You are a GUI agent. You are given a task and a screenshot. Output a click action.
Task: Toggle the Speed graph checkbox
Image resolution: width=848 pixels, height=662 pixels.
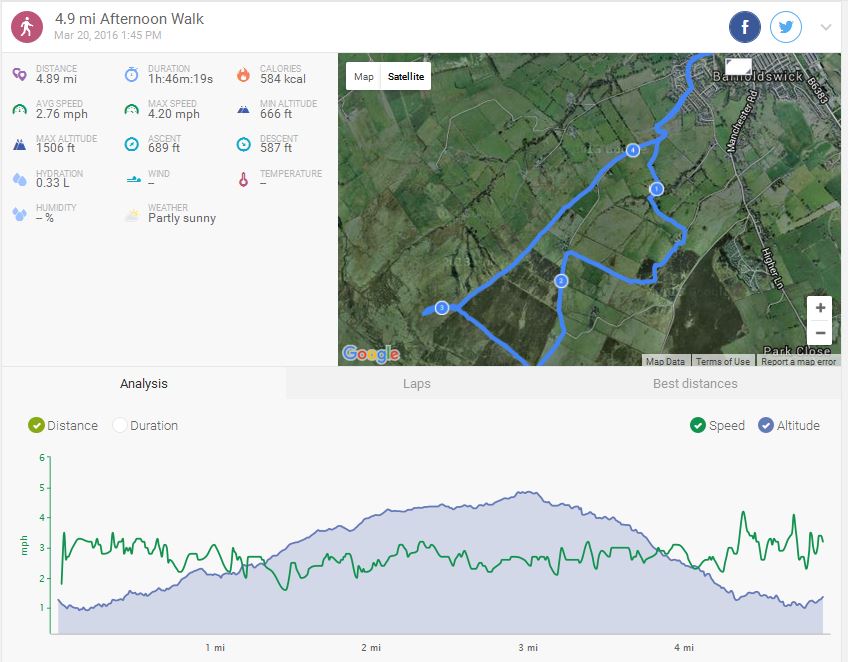click(x=698, y=425)
